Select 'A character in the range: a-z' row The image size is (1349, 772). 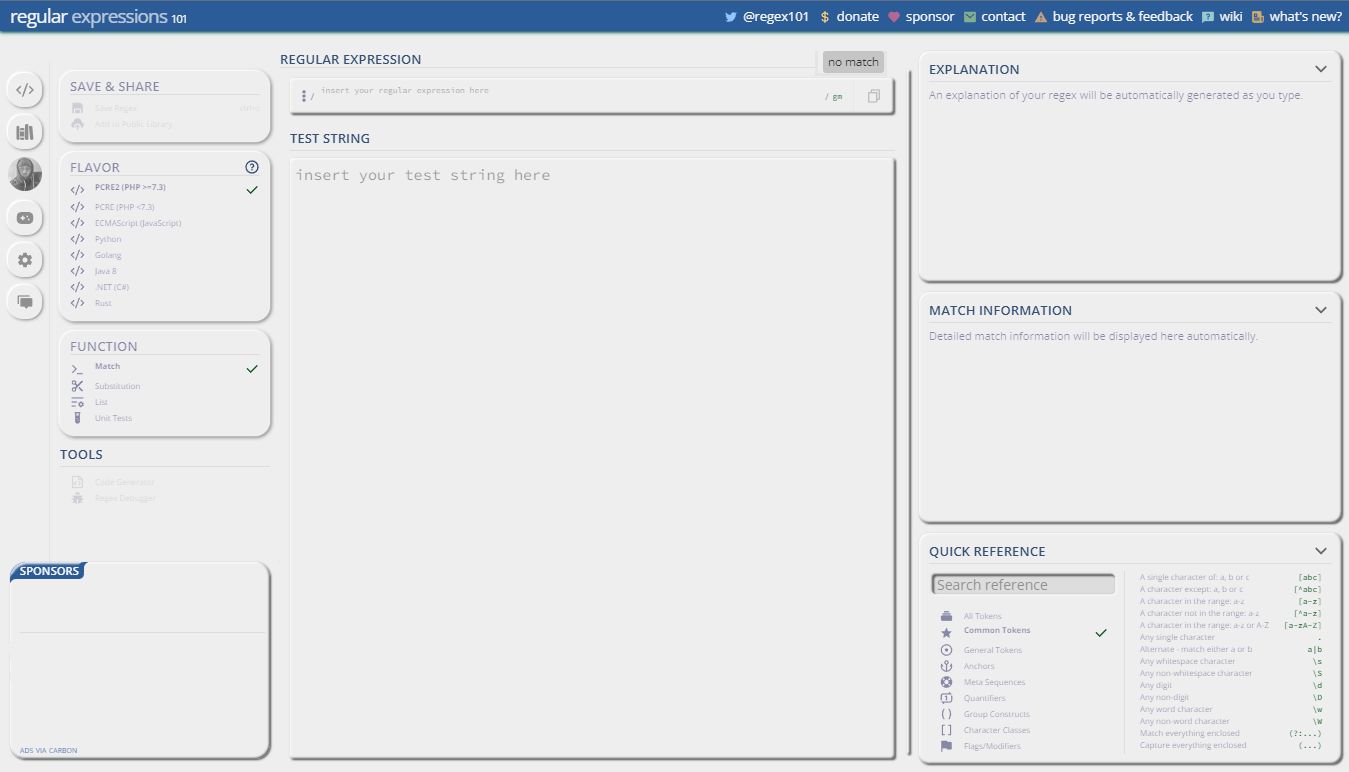tap(1231, 601)
